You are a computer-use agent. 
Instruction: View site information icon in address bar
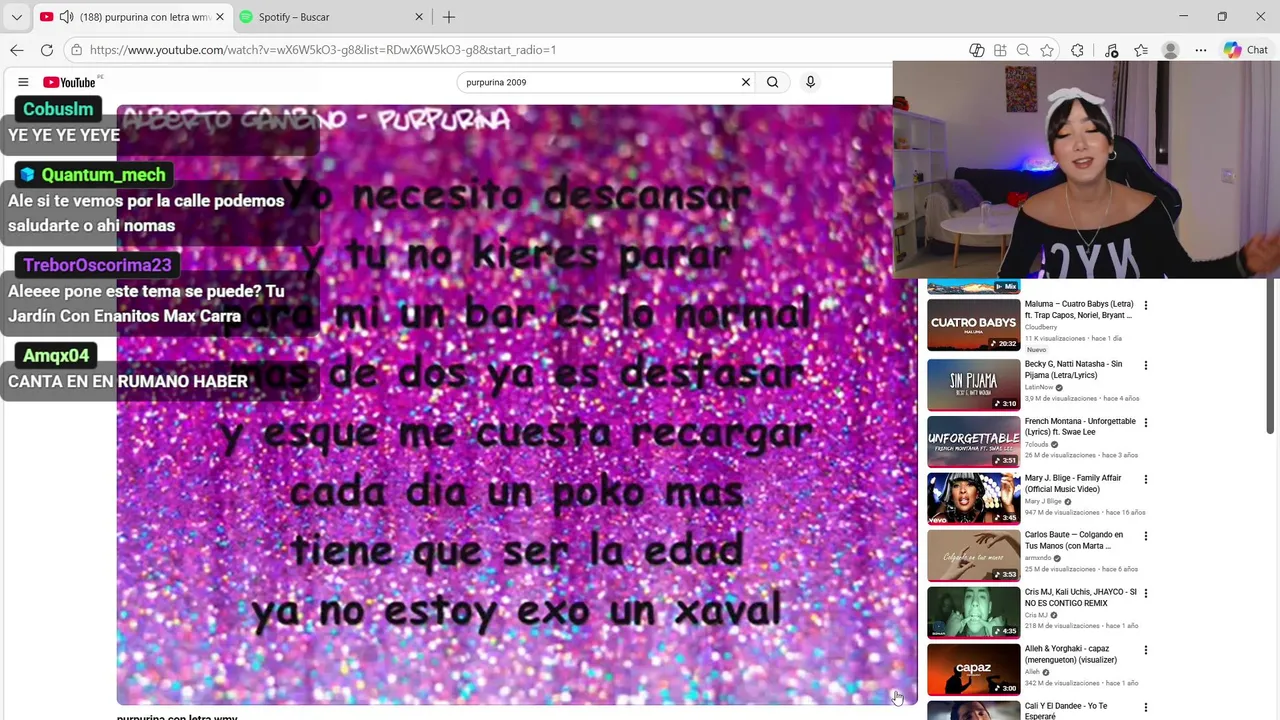point(77,50)
